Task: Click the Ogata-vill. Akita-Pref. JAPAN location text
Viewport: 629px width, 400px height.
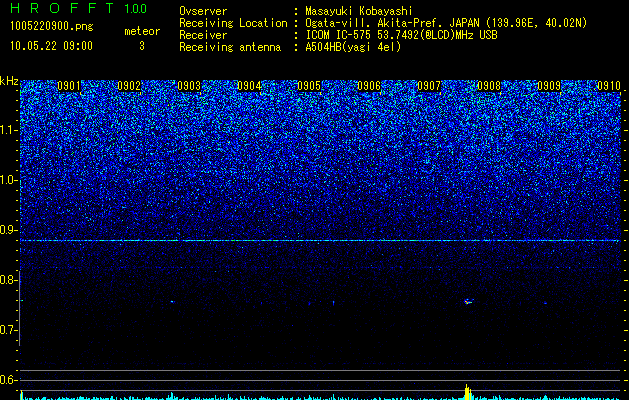Action: [x=445, y=23]
